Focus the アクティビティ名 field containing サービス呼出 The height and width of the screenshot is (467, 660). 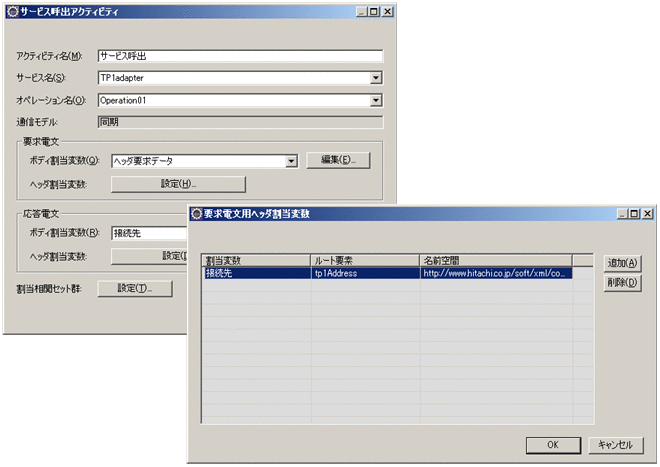[x=240, y=56]
